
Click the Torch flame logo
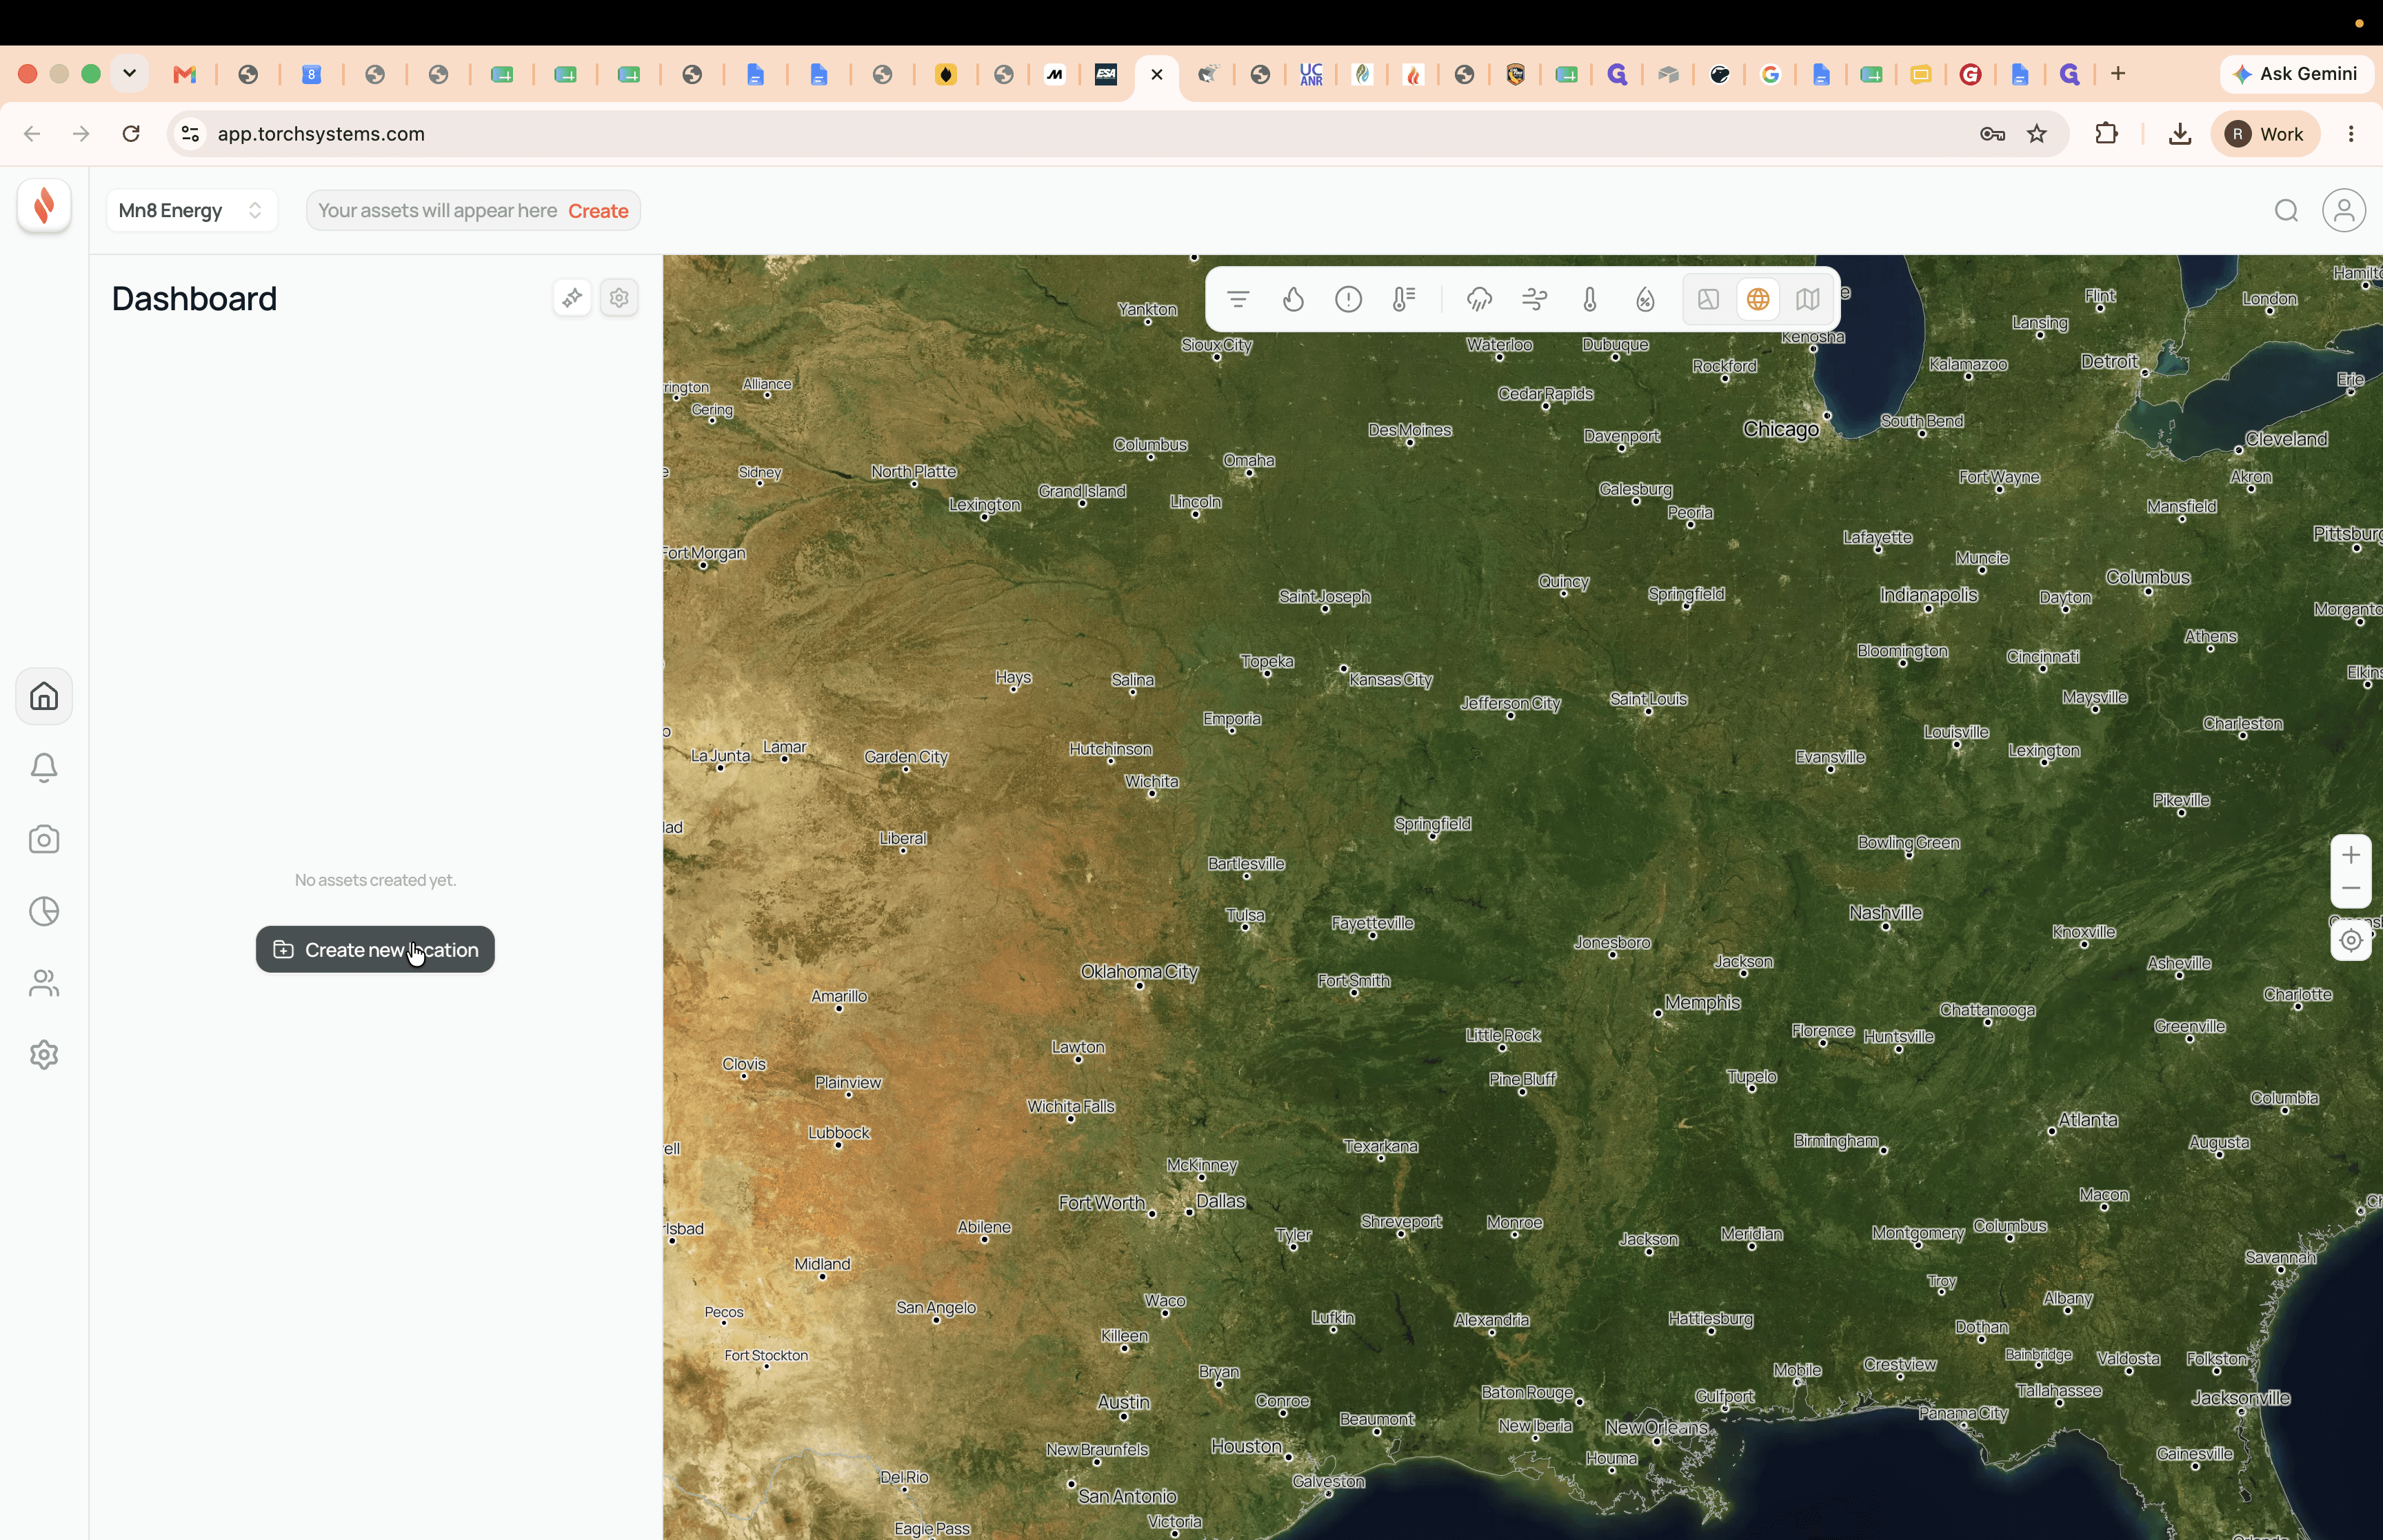[x=44, y=206]
